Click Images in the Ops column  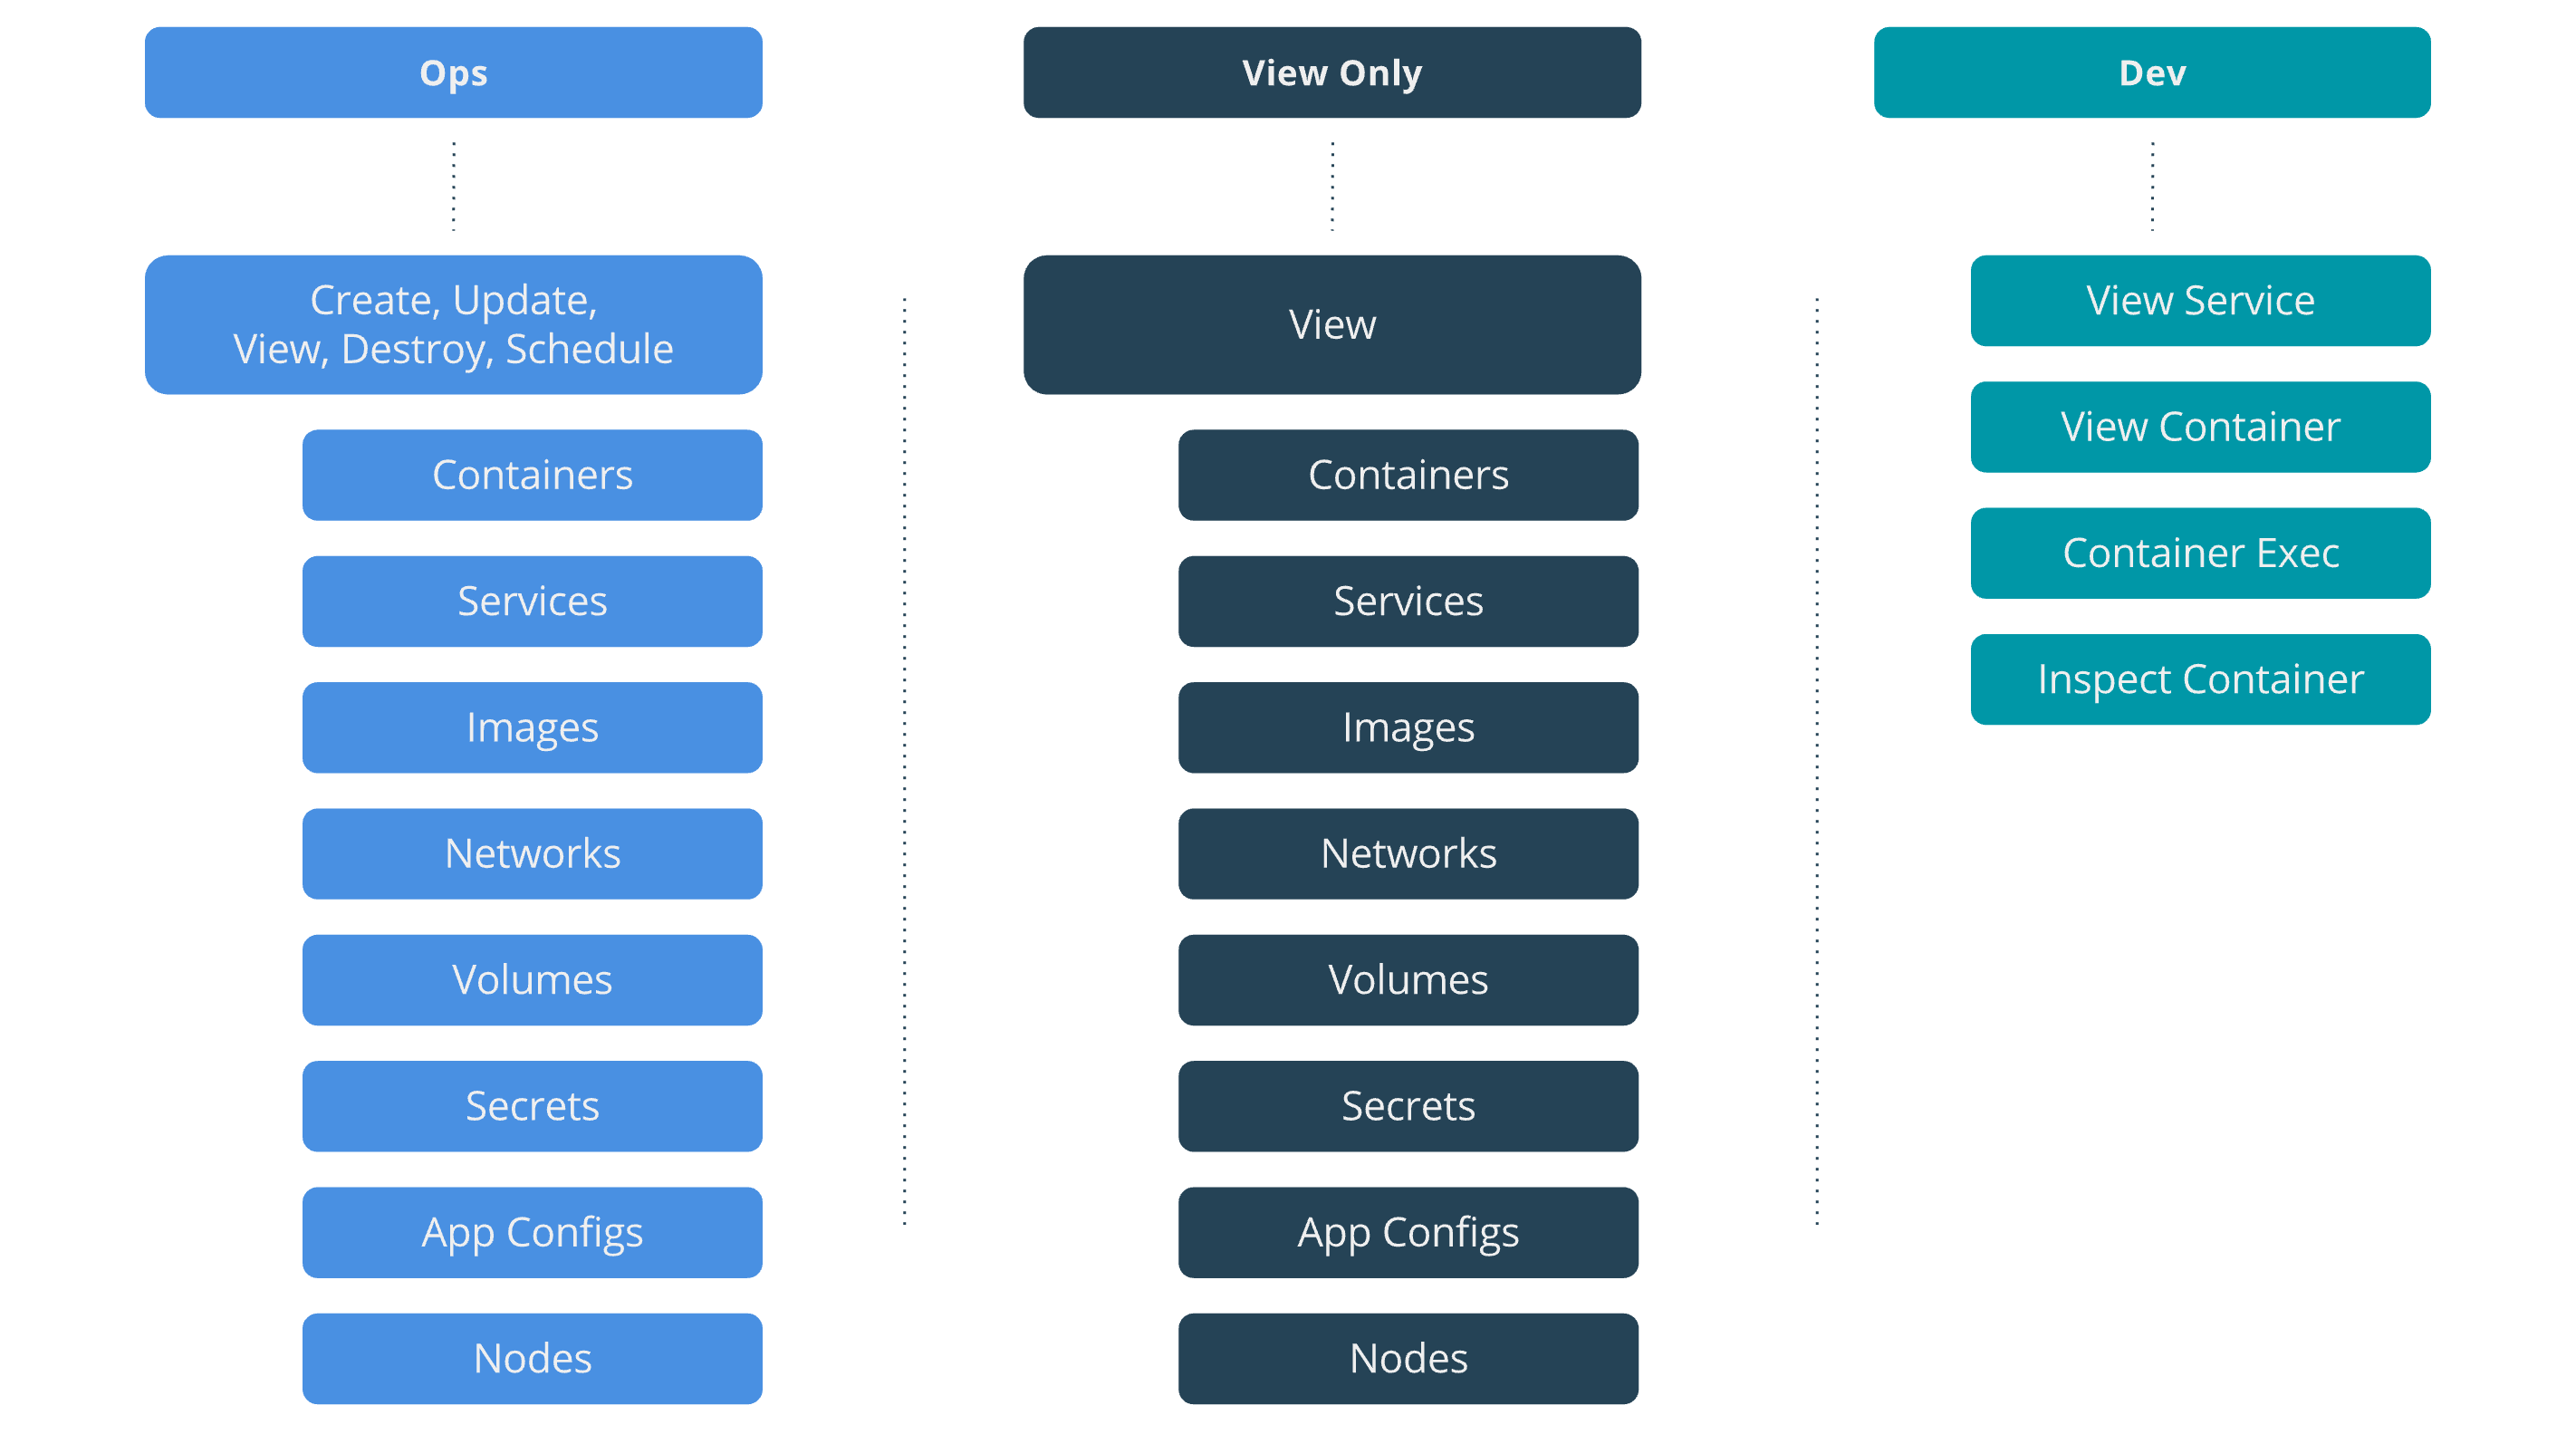click(x=532, y=727)
